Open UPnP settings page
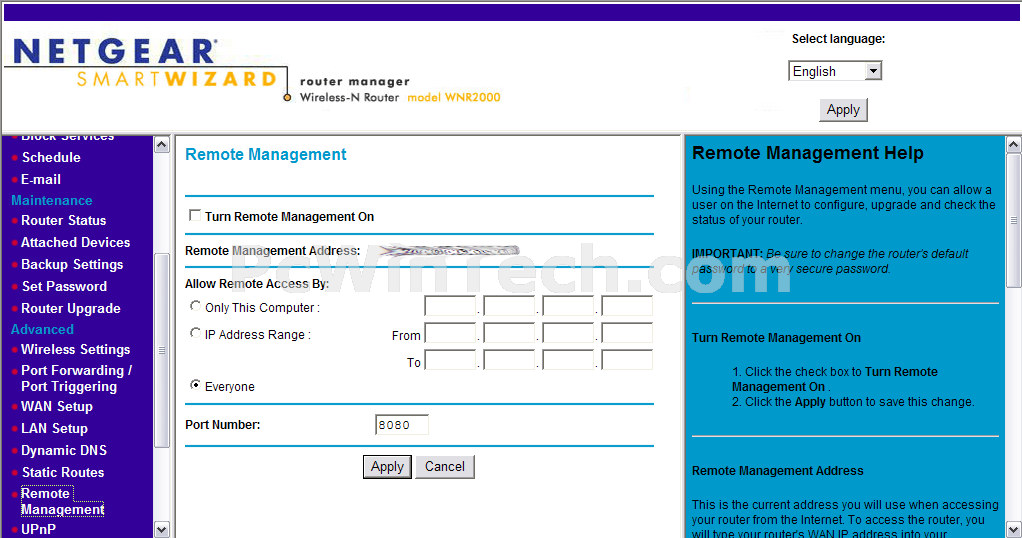 tap(38, 529)
